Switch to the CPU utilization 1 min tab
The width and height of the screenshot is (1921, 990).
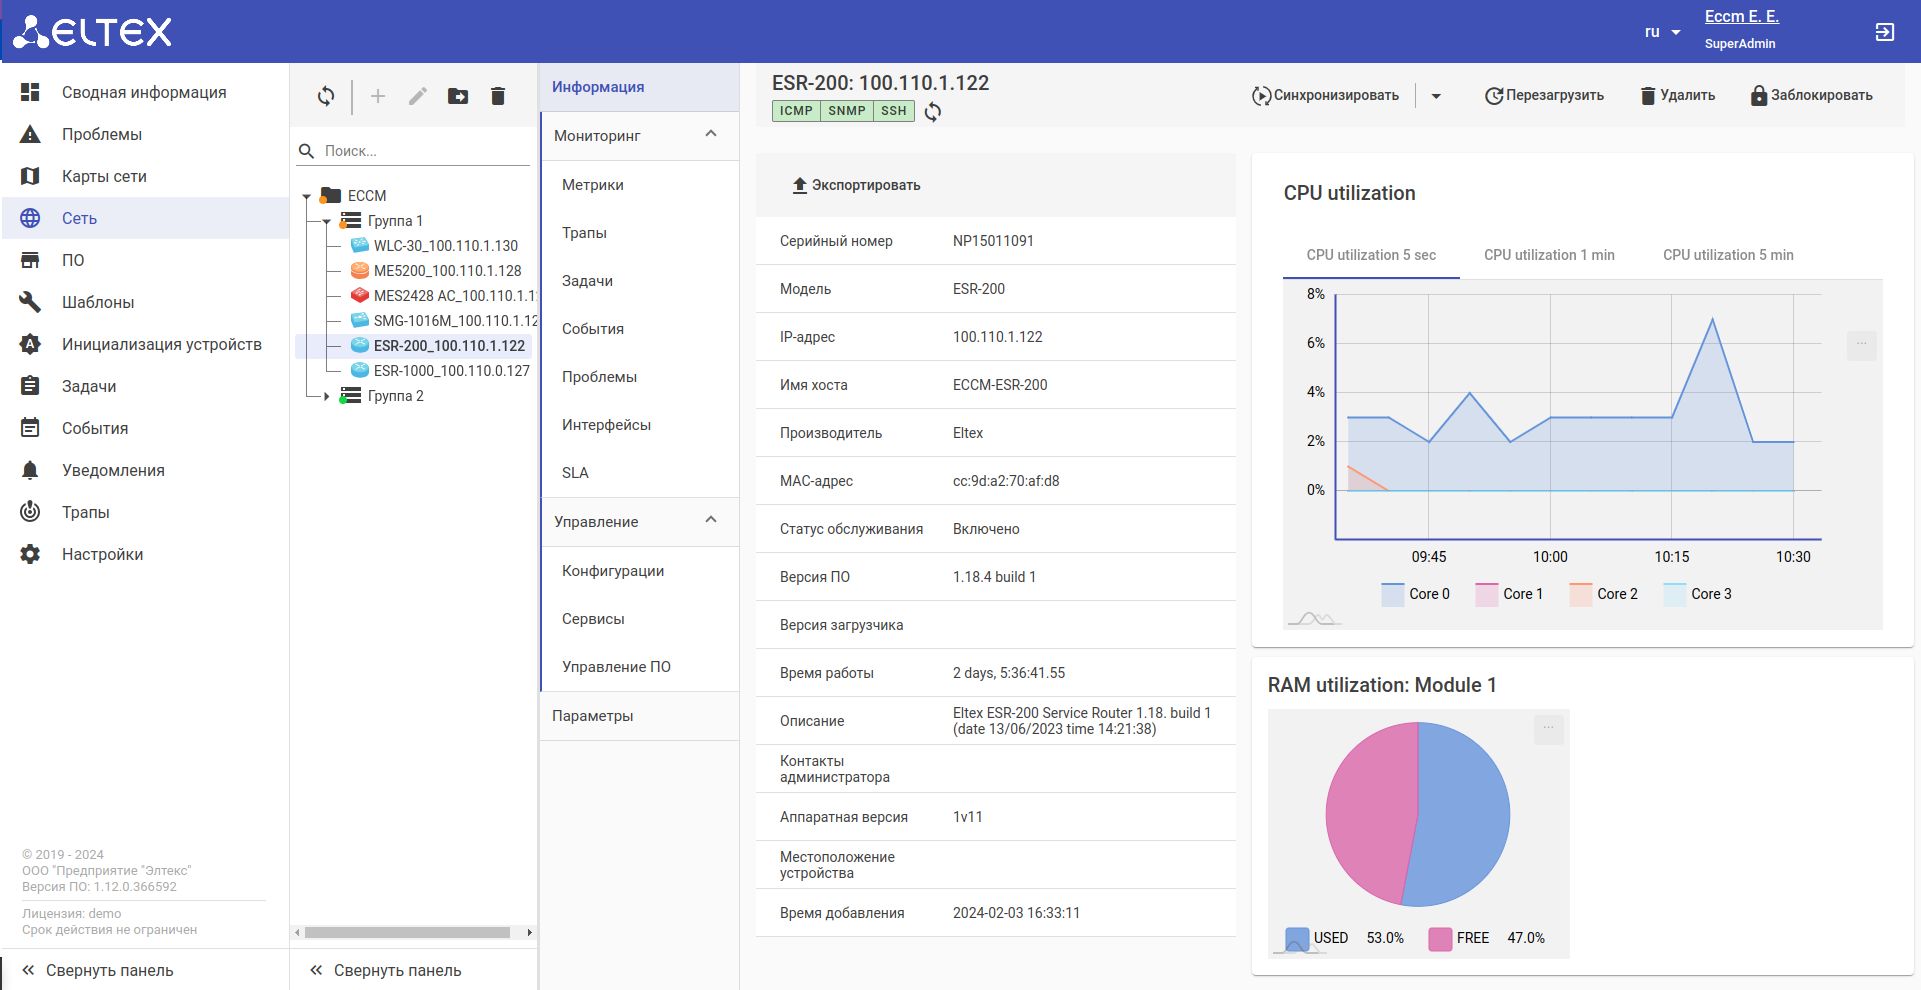1549,255
